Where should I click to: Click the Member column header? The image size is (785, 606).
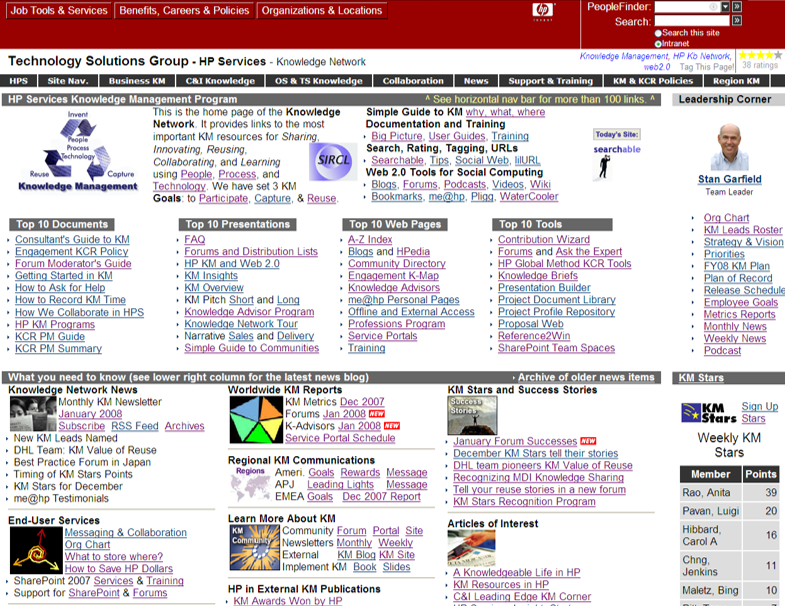tap(710, 474)
